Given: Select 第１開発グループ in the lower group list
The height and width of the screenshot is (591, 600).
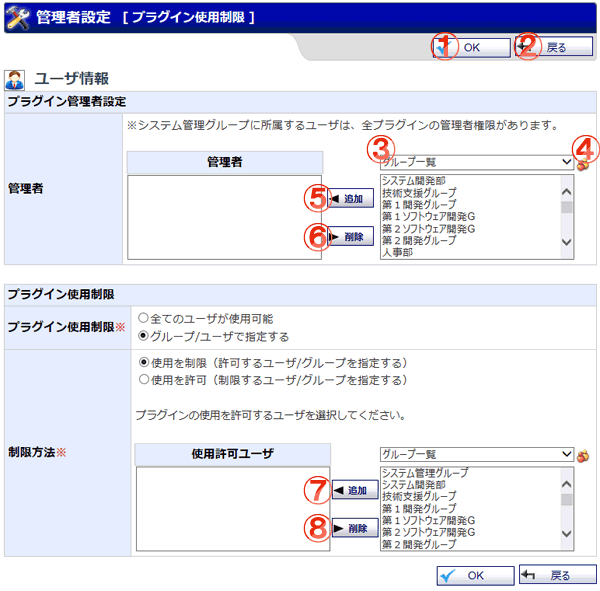Looking at the screenshot, I should tap(419, 508).
